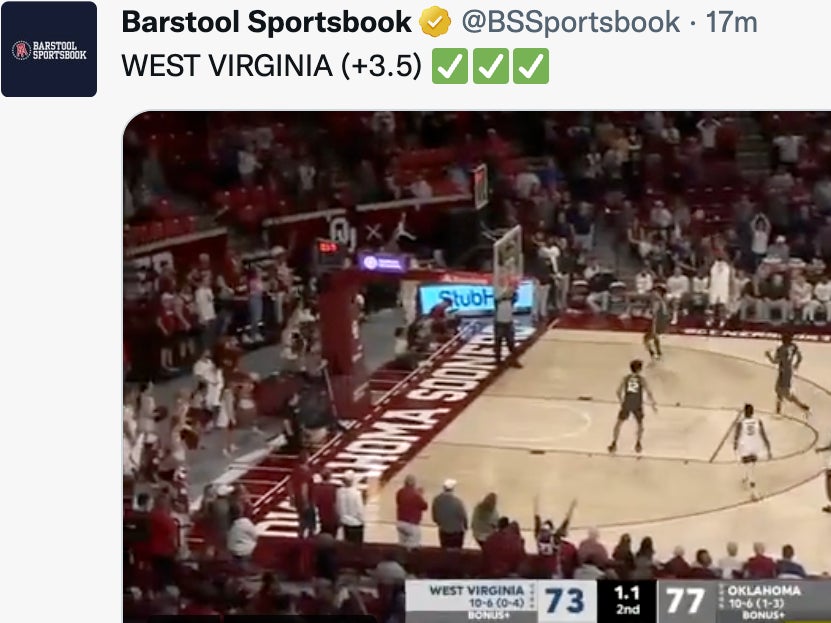Click the gold verified badge
This screenshot has height=623, width=831.
(435, 22)
